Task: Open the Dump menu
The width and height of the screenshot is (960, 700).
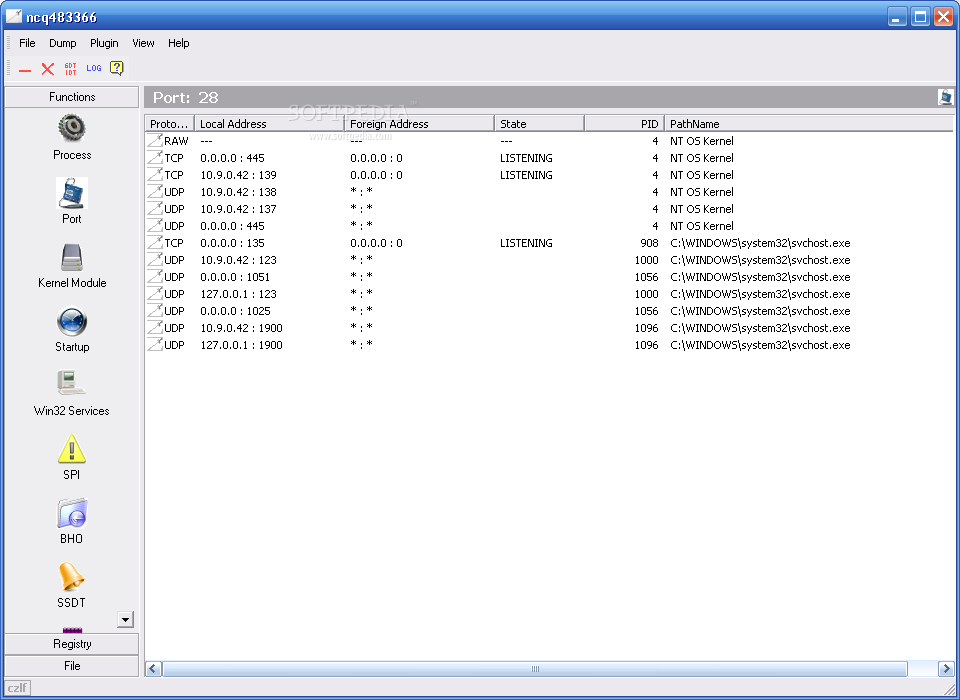Action: coord(62,43)
